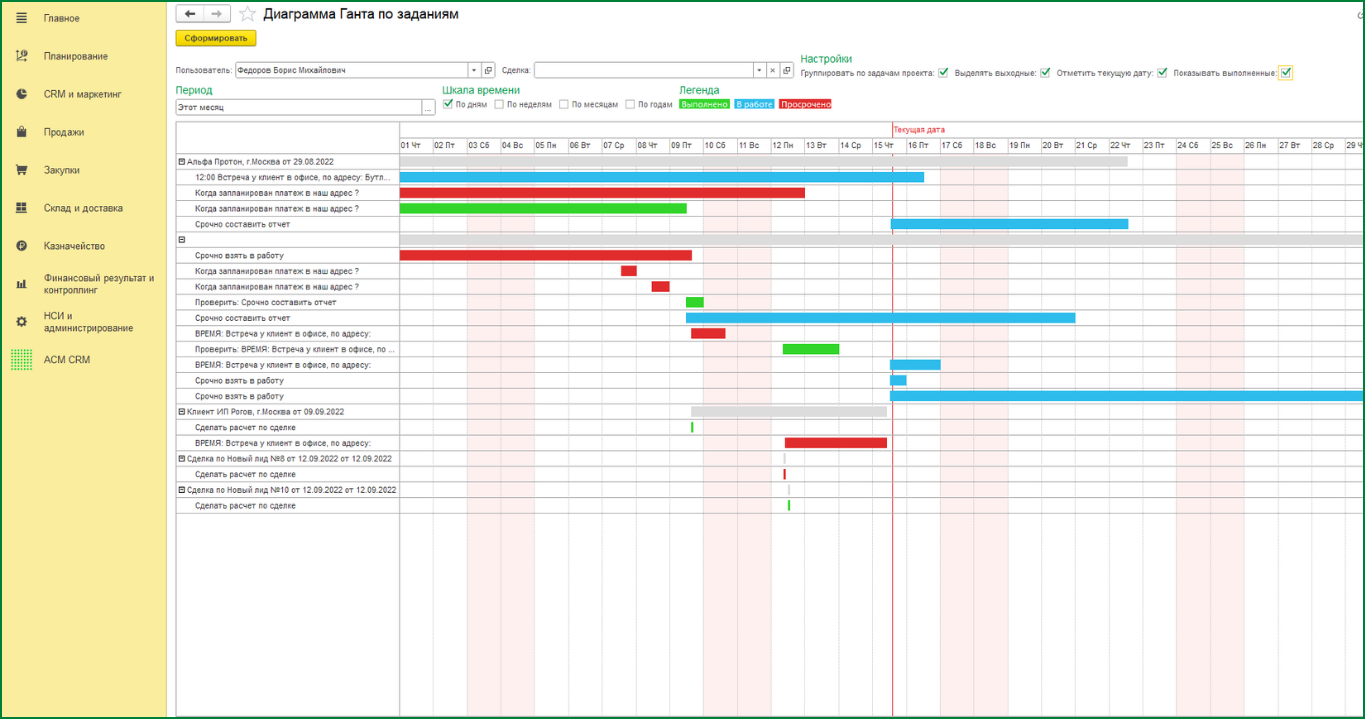Open the Планирование menu section
Screen dimensions: 1365x719
76,56
